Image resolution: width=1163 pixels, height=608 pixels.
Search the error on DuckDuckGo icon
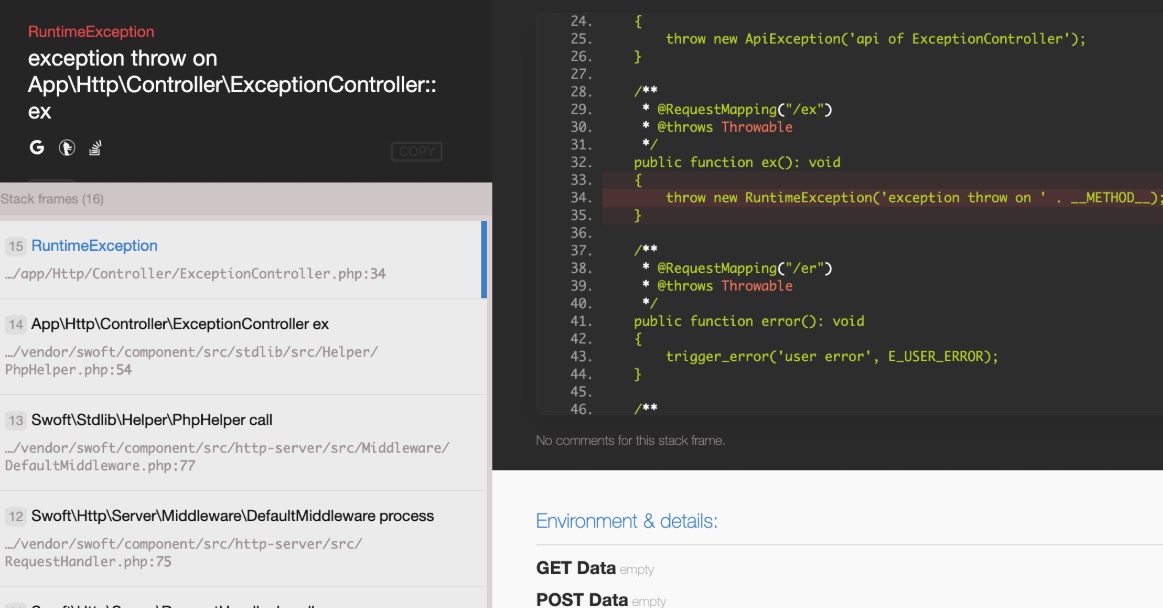point(67,148)
